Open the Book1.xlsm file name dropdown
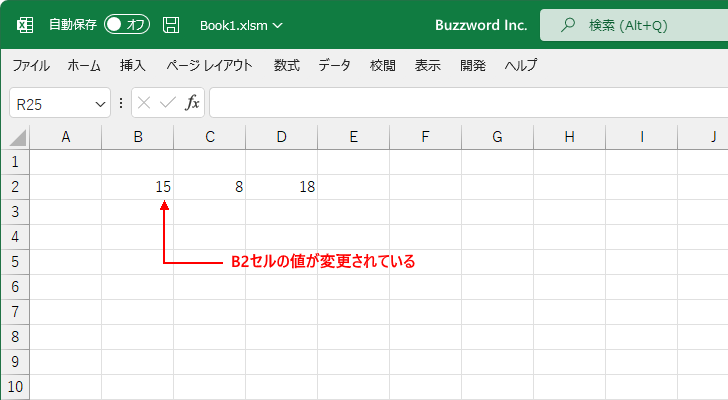 241,26
